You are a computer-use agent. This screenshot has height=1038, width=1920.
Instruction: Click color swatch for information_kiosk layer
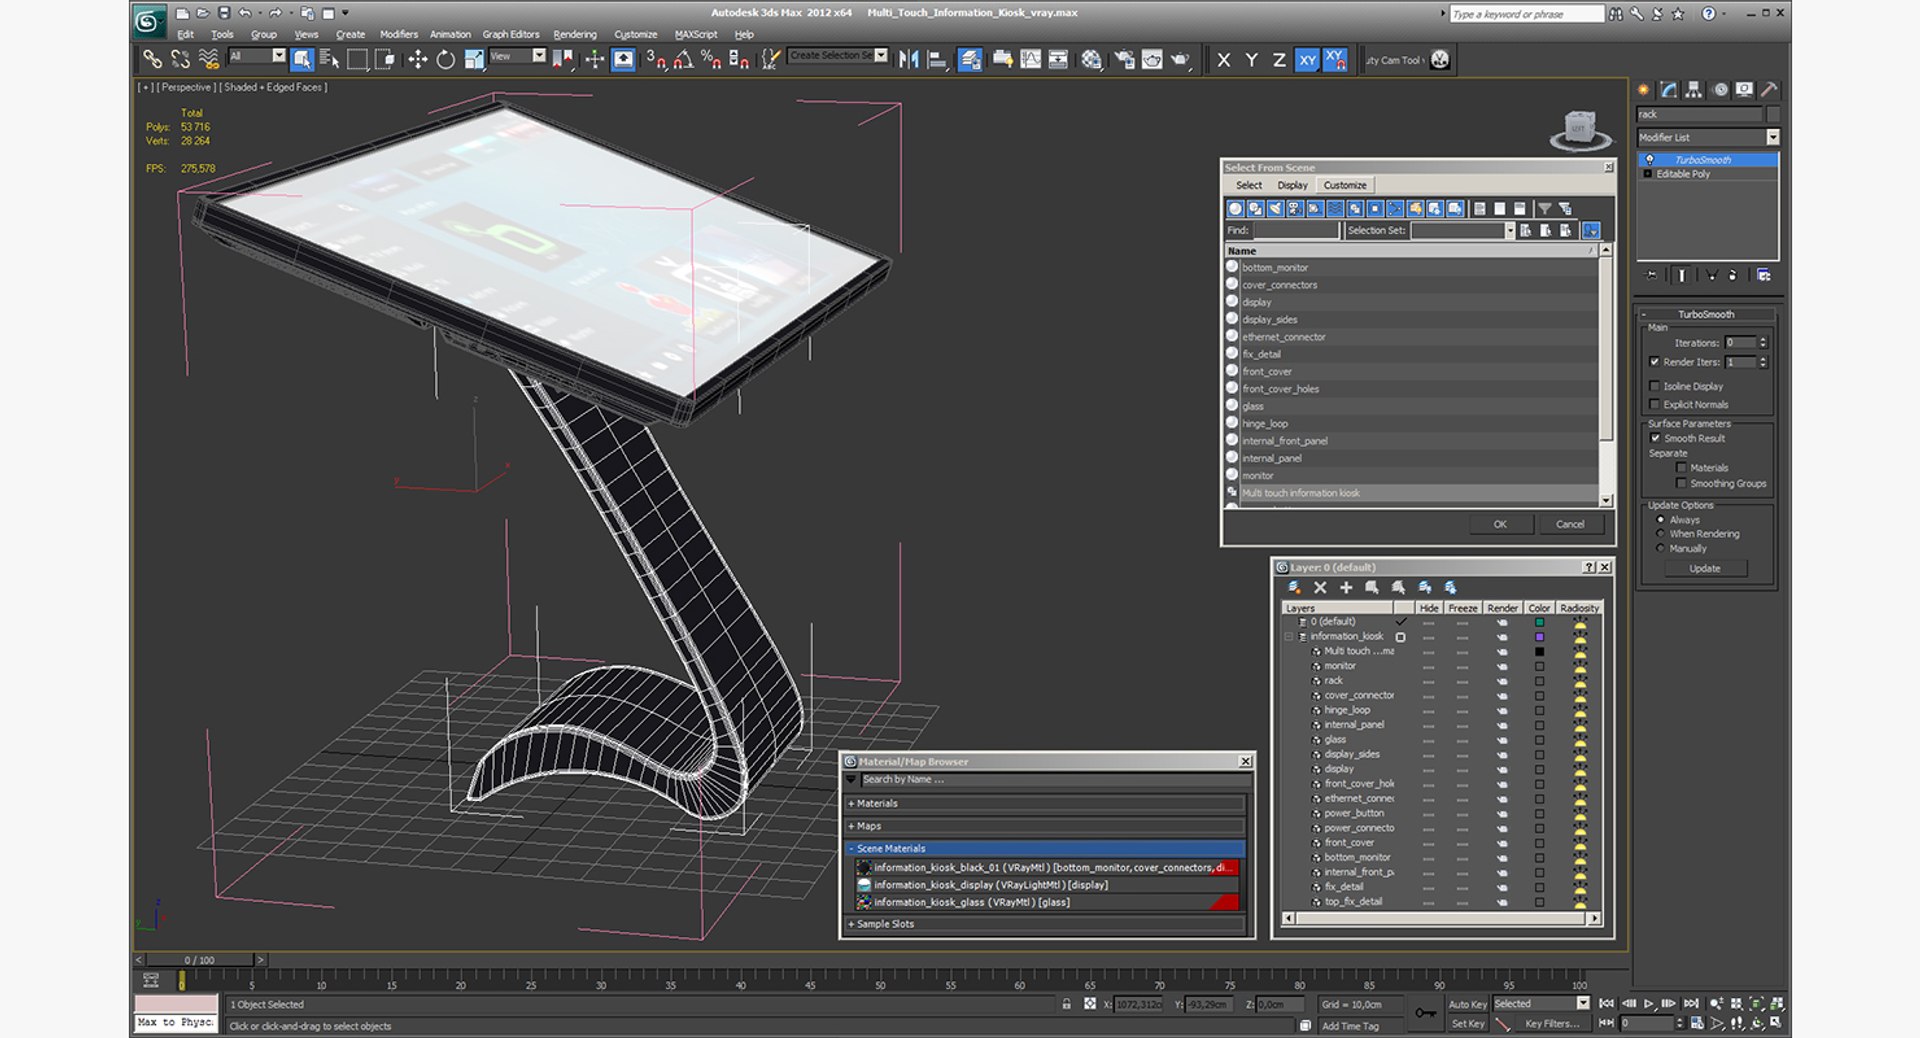[x=1540, y=636]
